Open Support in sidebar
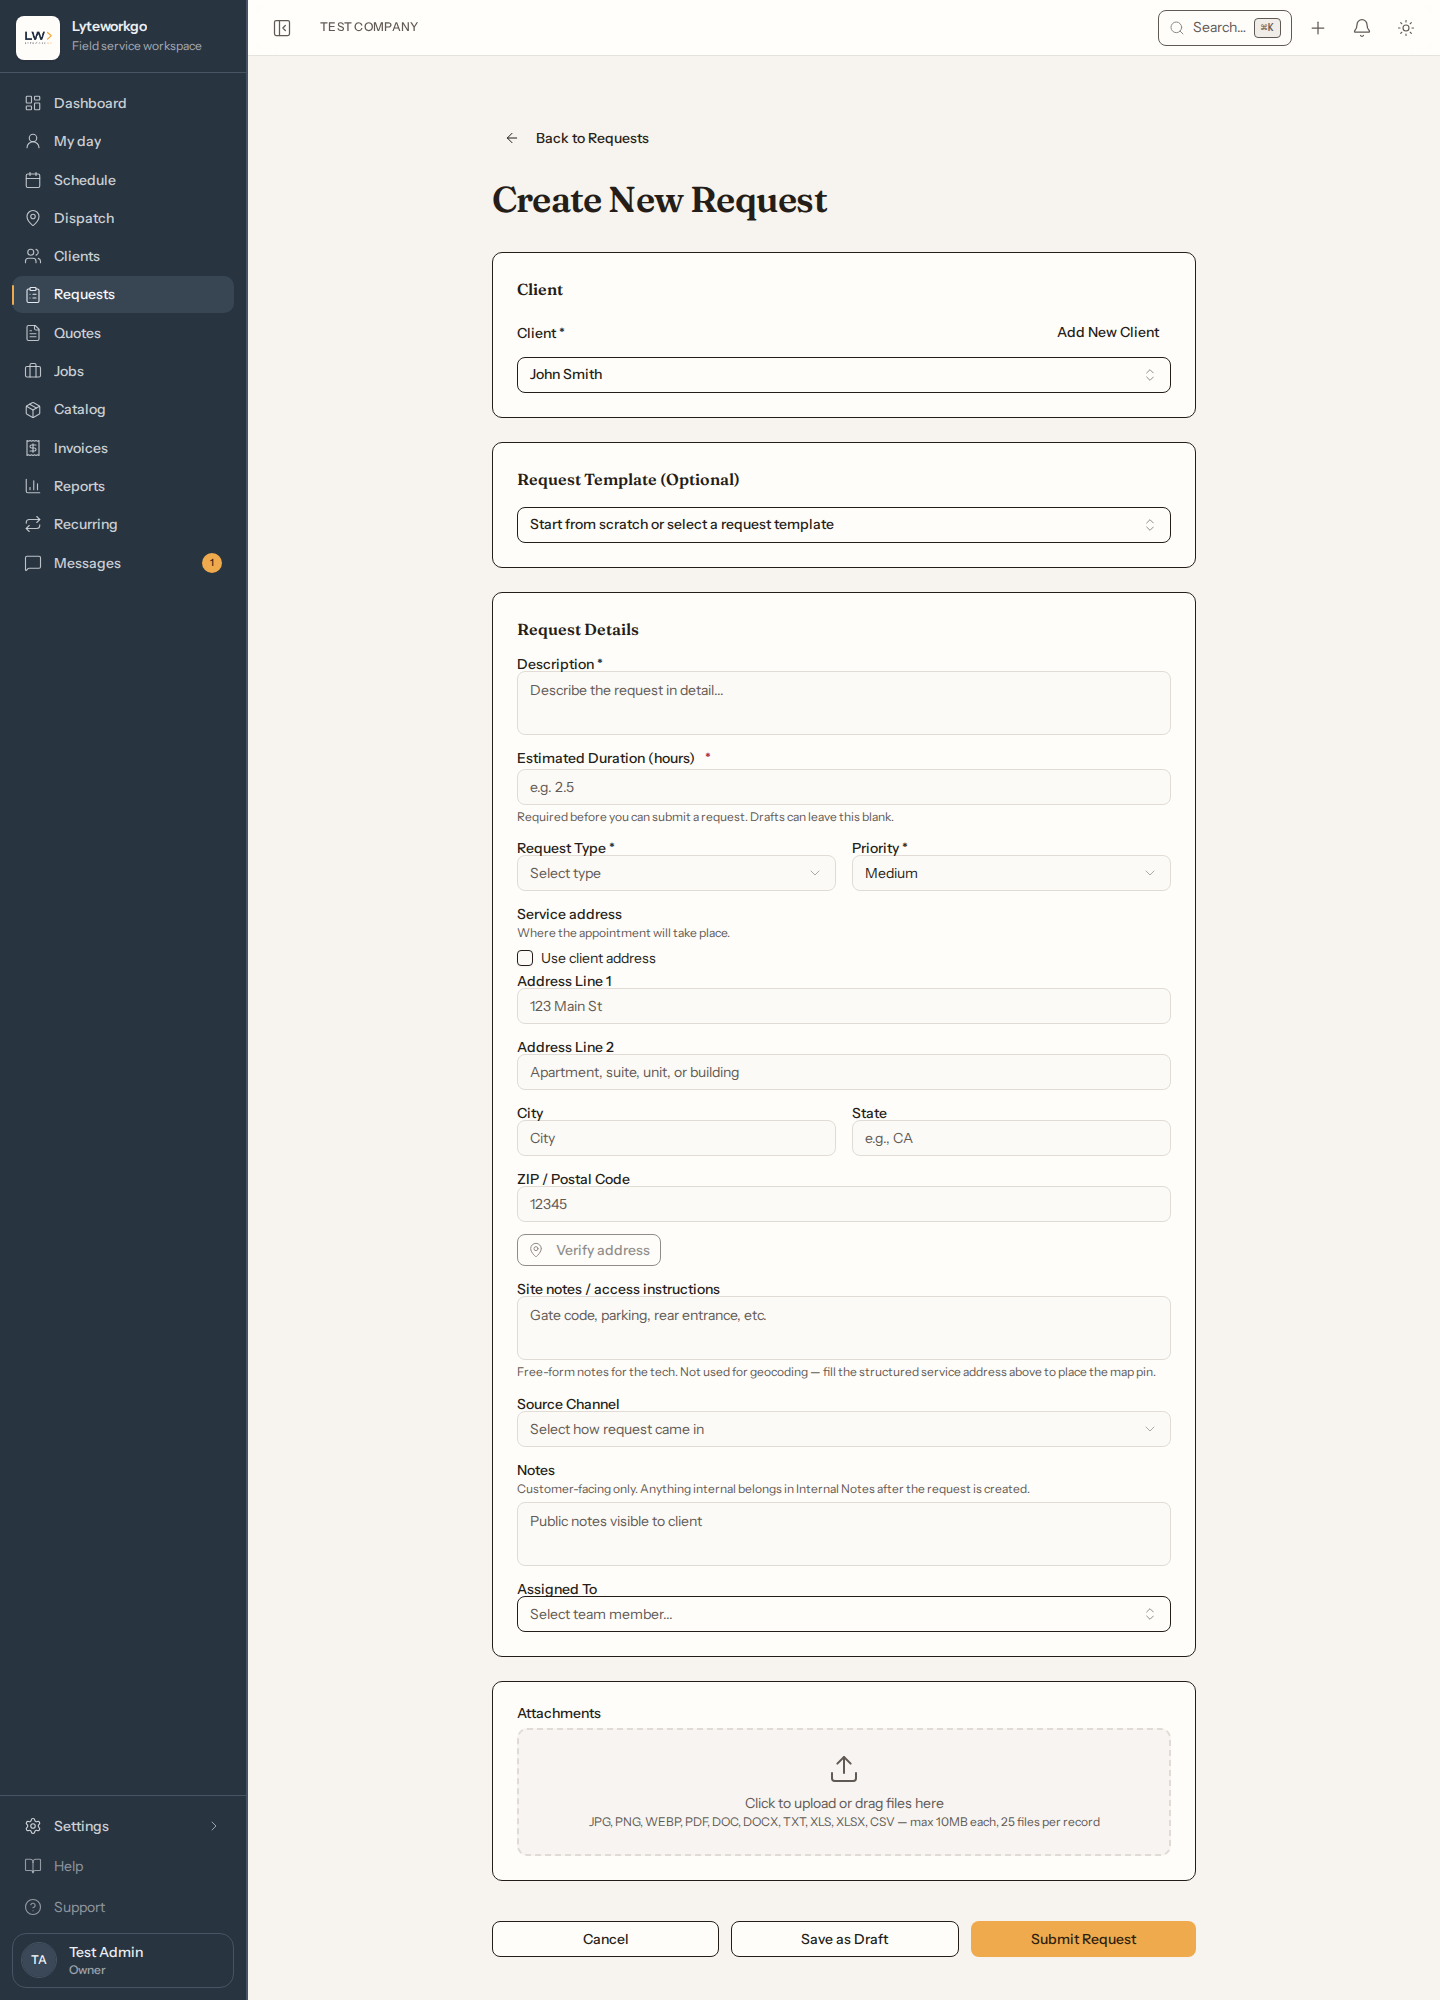This screenshot has height=2000, width=1440. pyautogui.click(x=123, y=1907)
